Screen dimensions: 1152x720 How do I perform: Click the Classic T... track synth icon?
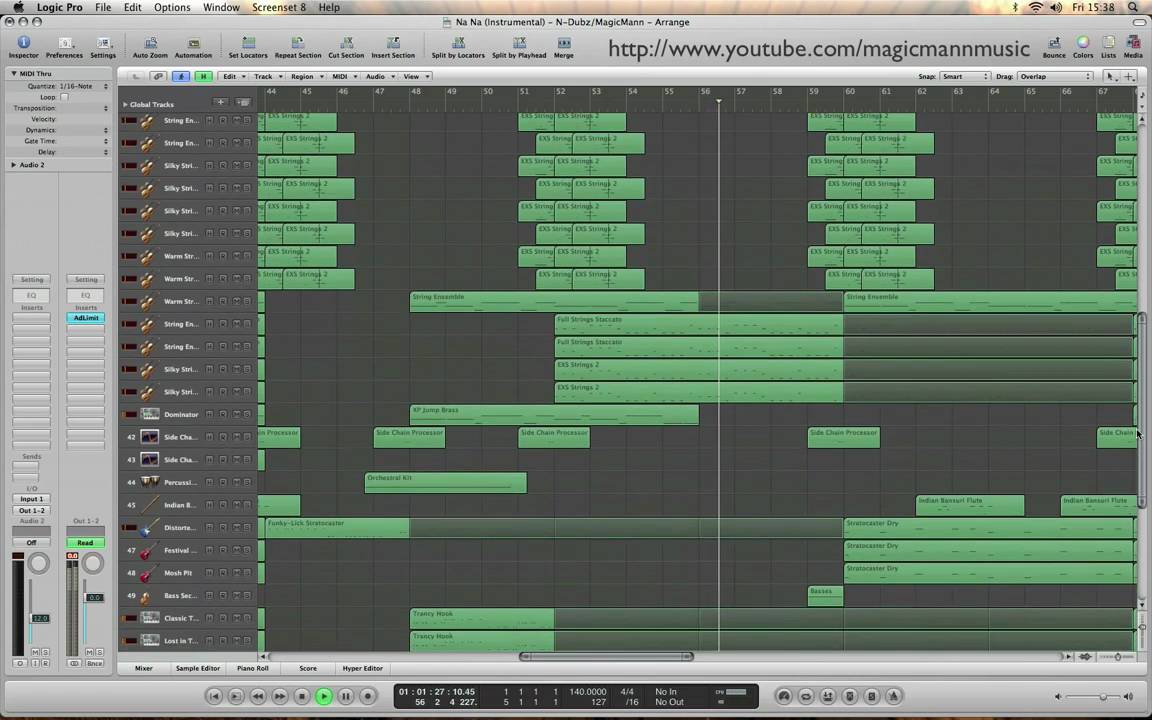click(x=150, y=618)
